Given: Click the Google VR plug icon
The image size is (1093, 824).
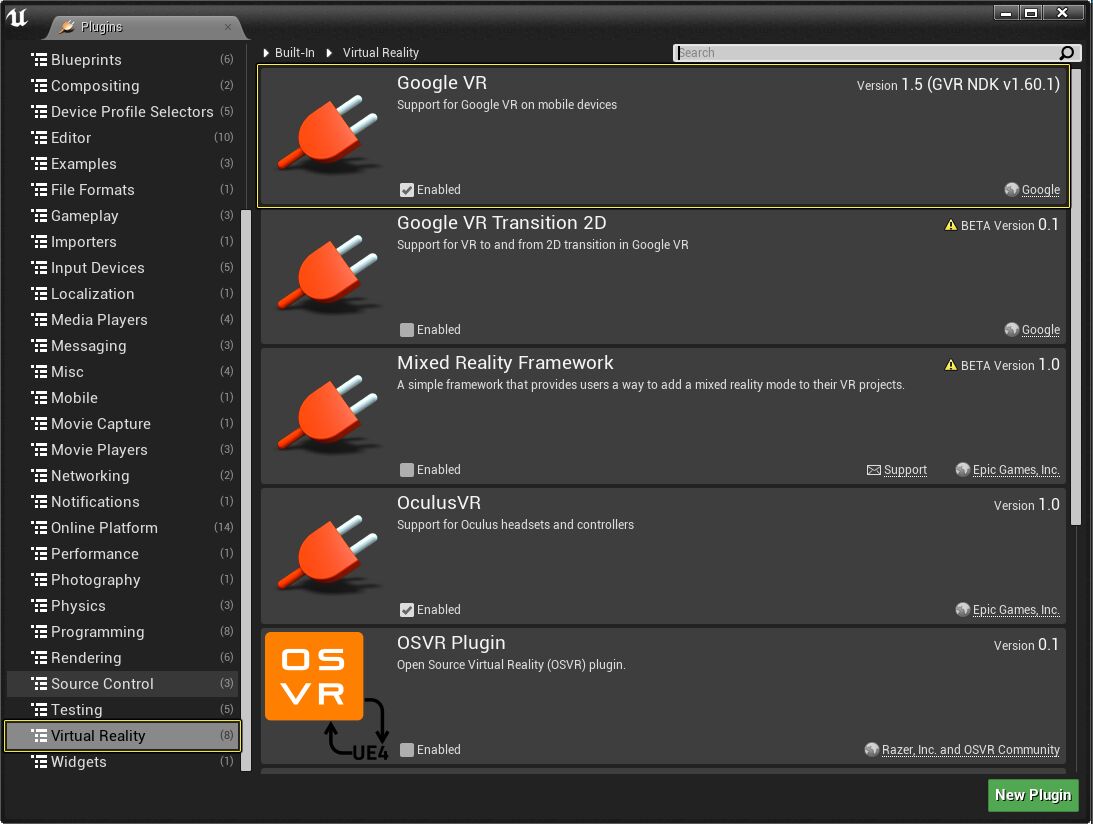Looking at the screenshot, I should 327,137.
